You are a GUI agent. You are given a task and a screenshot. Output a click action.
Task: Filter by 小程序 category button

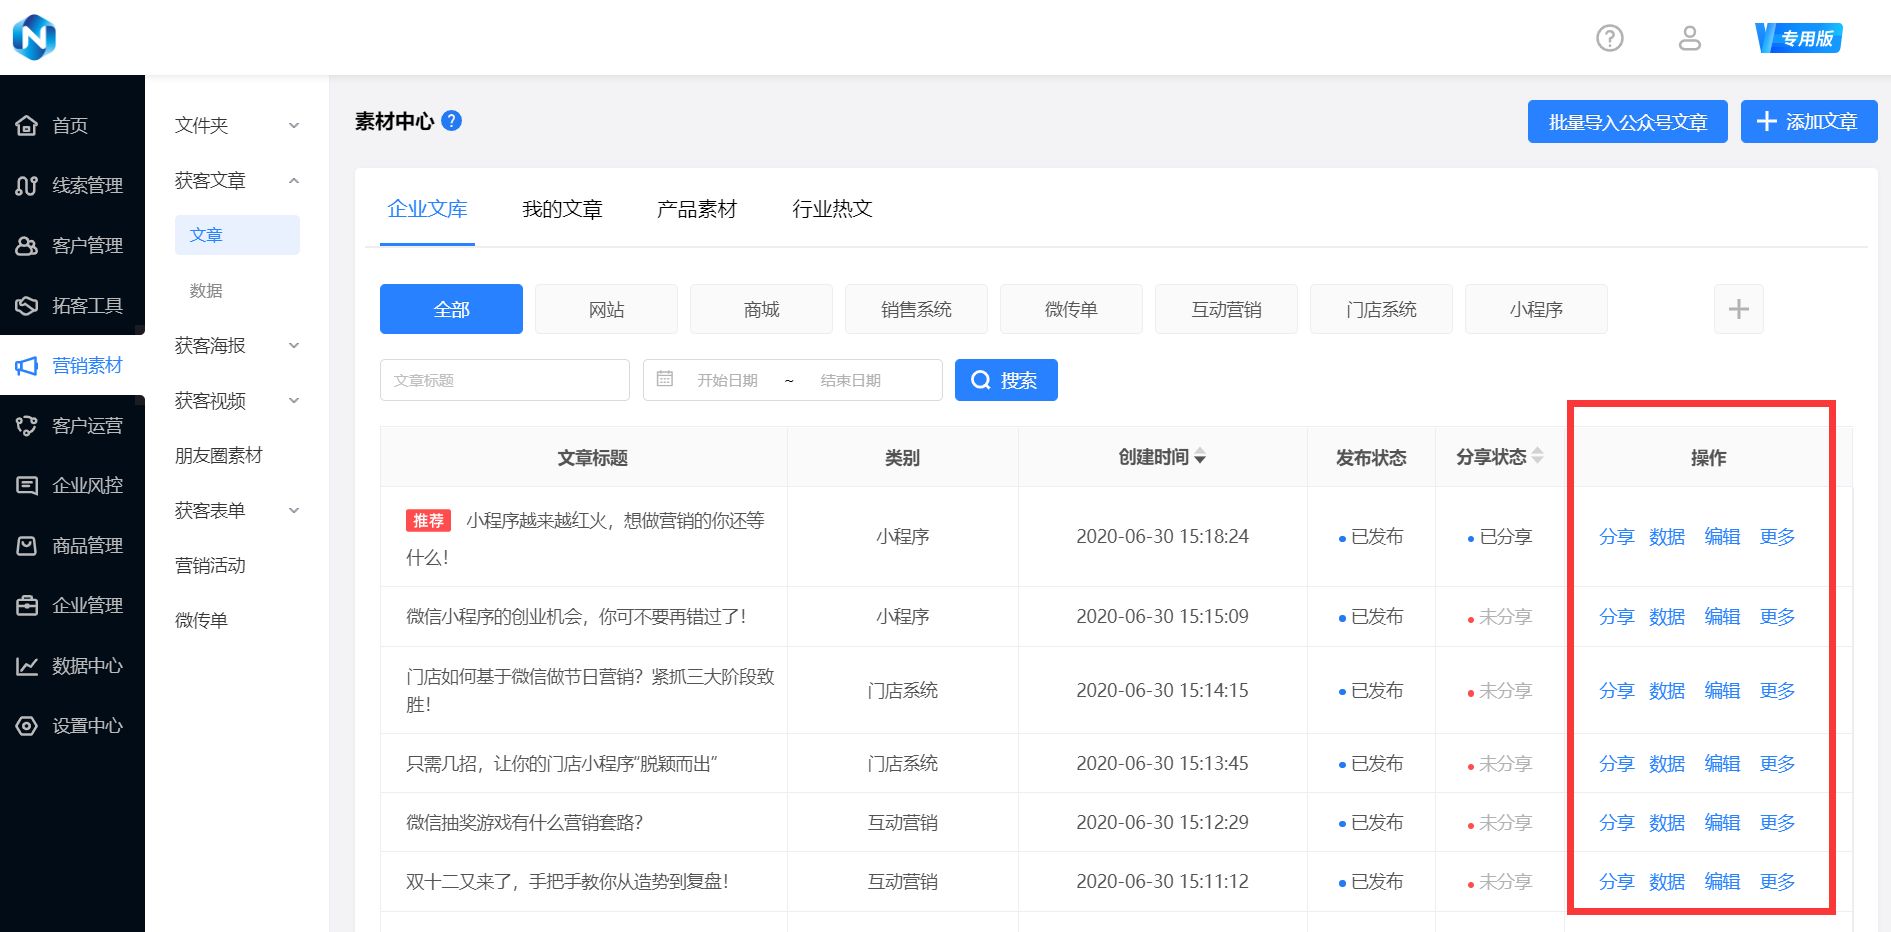1536,309
